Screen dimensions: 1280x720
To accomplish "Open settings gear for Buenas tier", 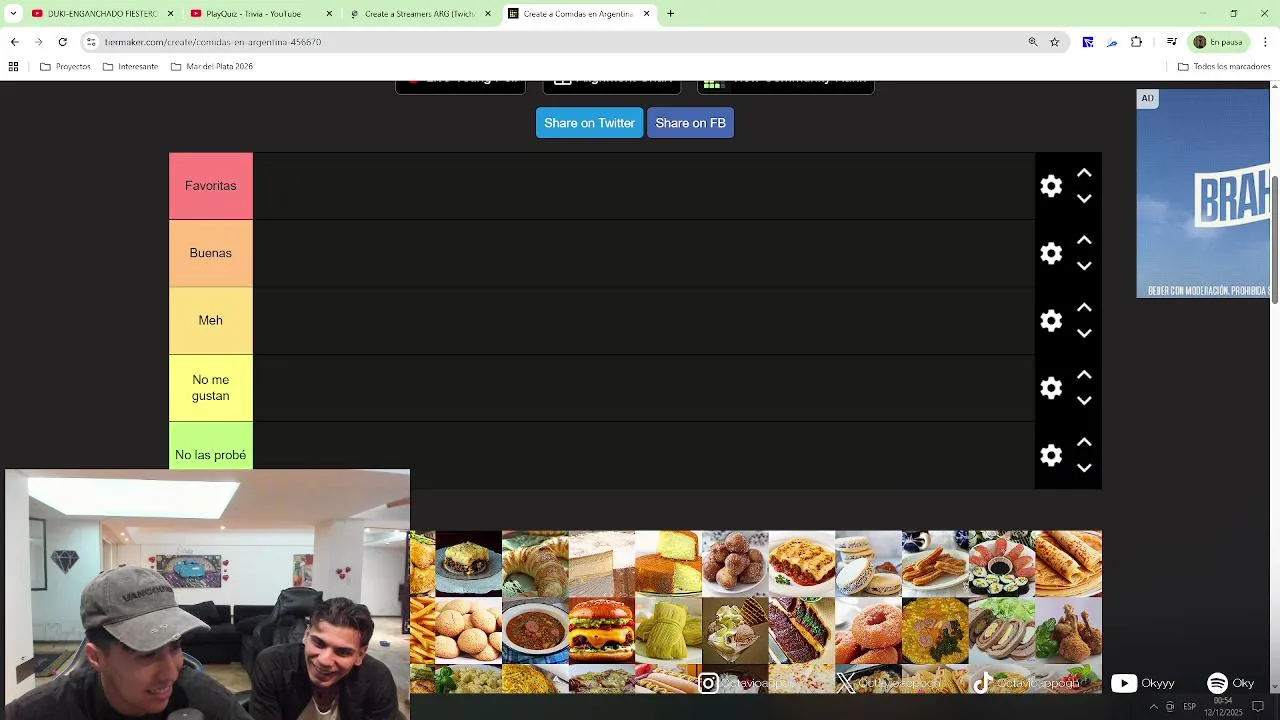I will point(1051,253).
